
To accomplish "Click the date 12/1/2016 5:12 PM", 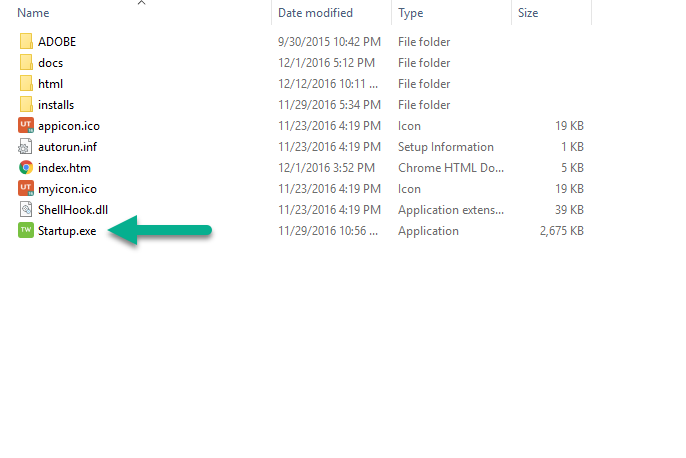I will [326, 63].
